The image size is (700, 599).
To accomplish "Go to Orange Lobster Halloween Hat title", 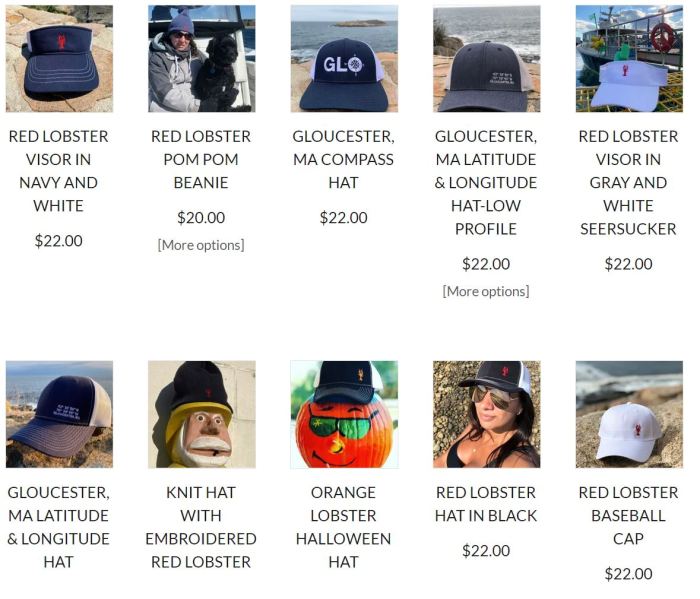I will pos(343,527).
